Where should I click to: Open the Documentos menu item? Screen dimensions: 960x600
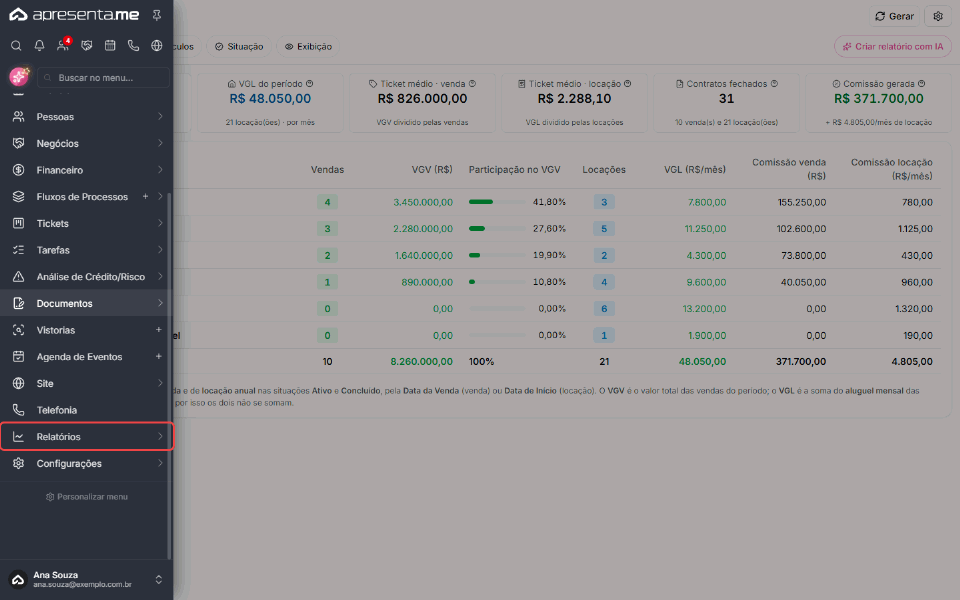click(x=86, y=303)
